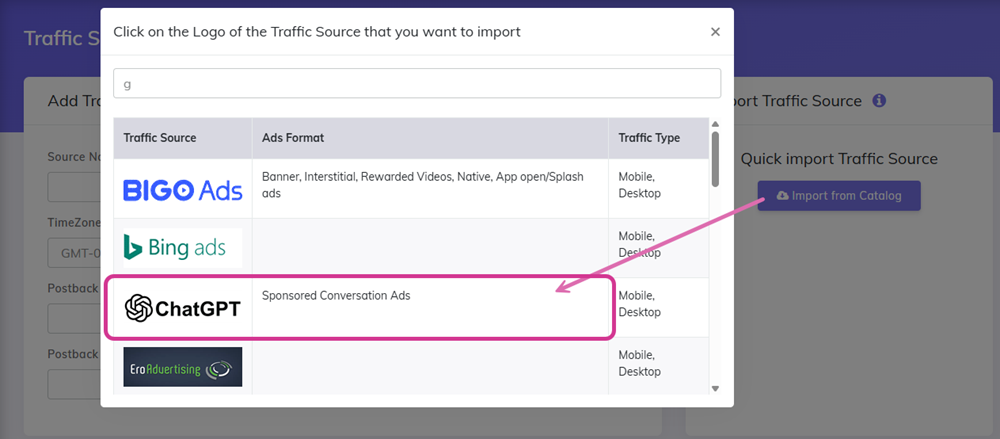Click the BIGO Ads logo
Image resolution: width=1000 pixels, height=439 pixels.
coord(182,190)
